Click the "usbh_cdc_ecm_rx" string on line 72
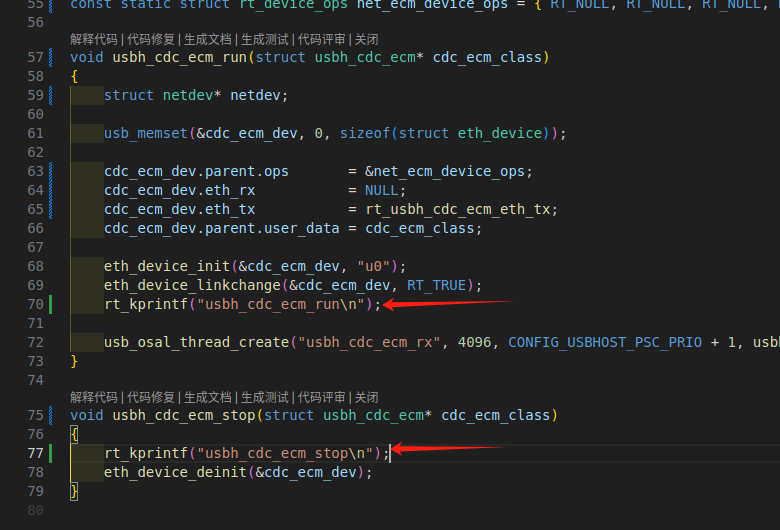 tap(370, 342)
